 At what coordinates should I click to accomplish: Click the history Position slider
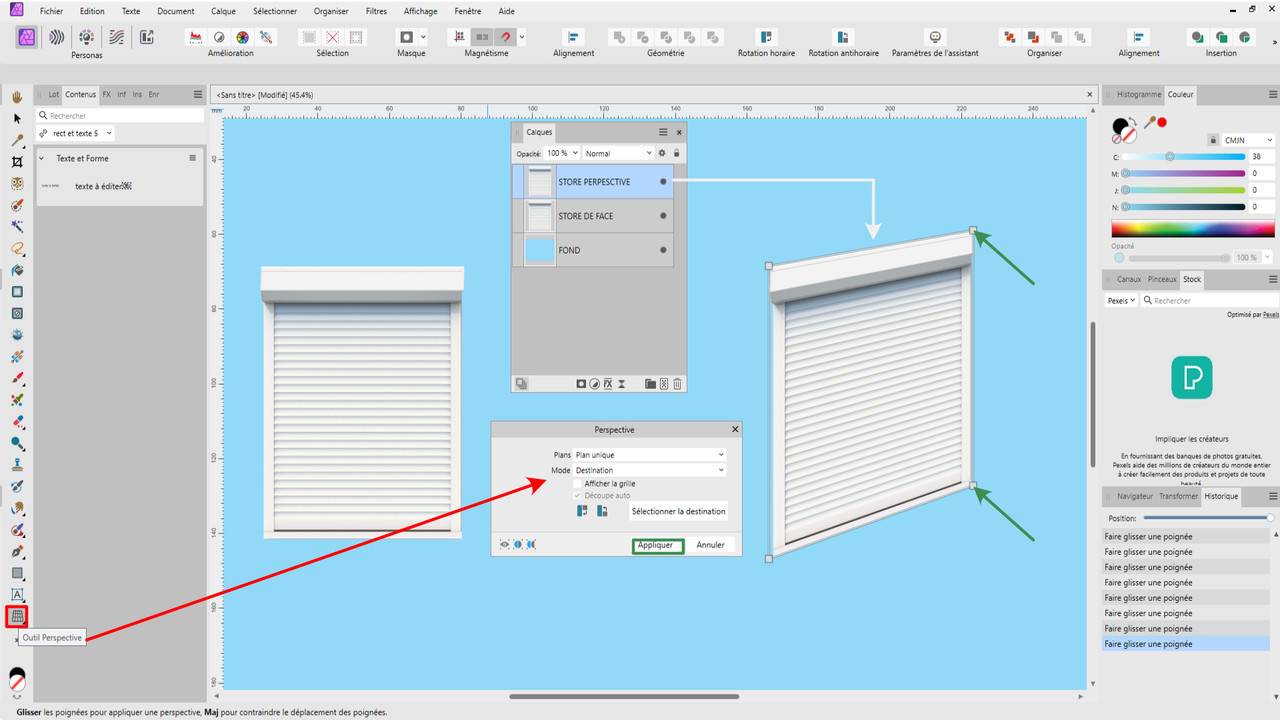[1208, 518]
